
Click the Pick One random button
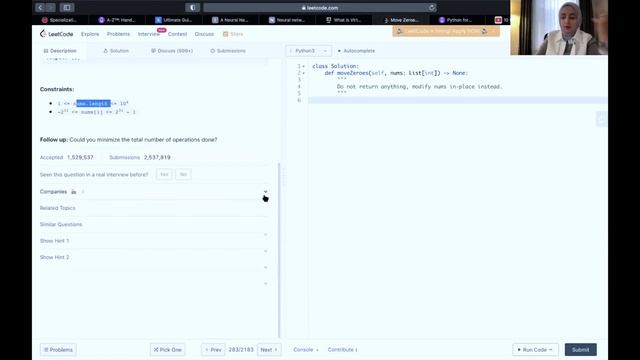167,350
